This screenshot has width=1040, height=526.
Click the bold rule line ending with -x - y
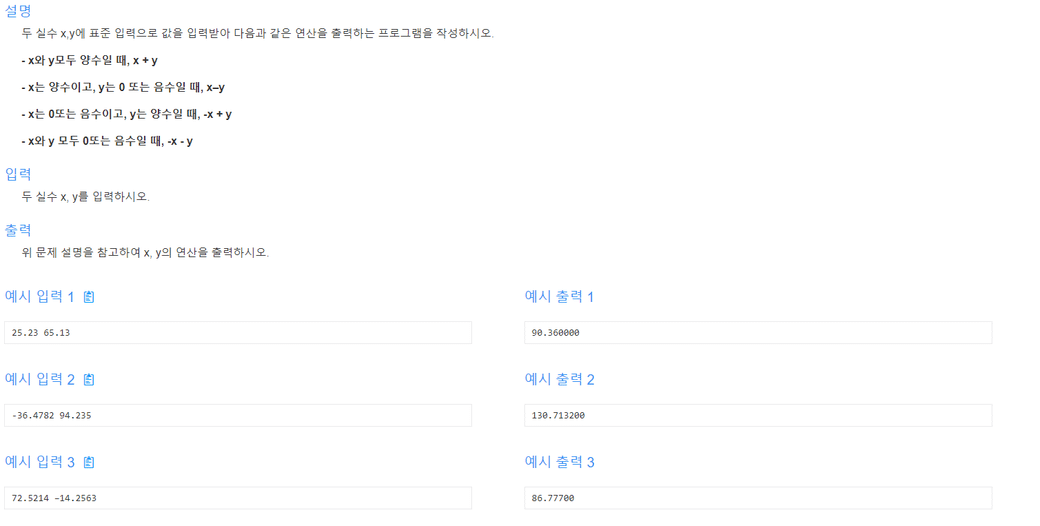107,141
